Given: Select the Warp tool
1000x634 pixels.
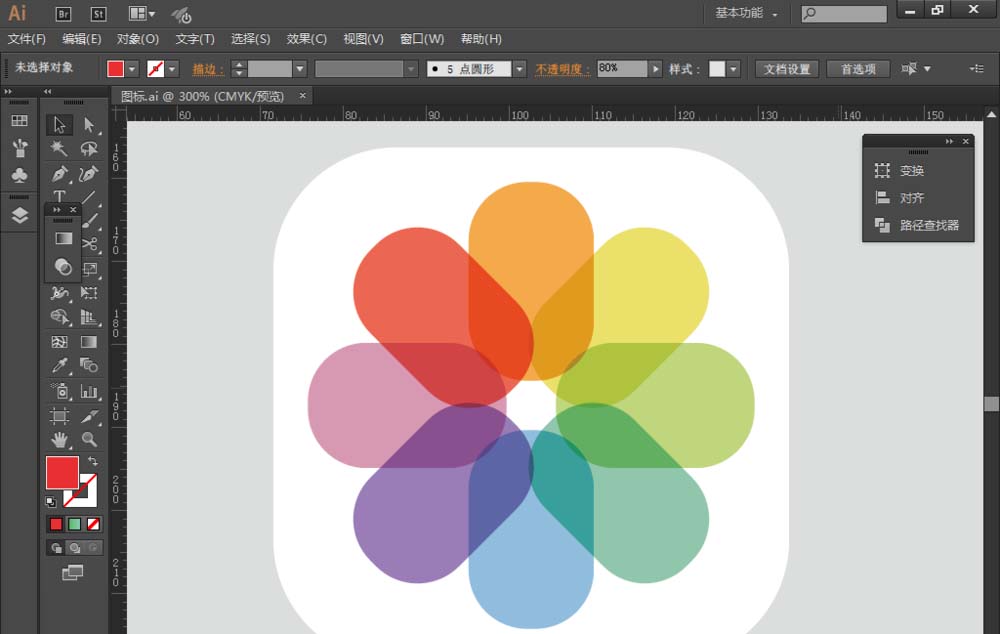Looking at the screenshot, I should tap(59, 293).
